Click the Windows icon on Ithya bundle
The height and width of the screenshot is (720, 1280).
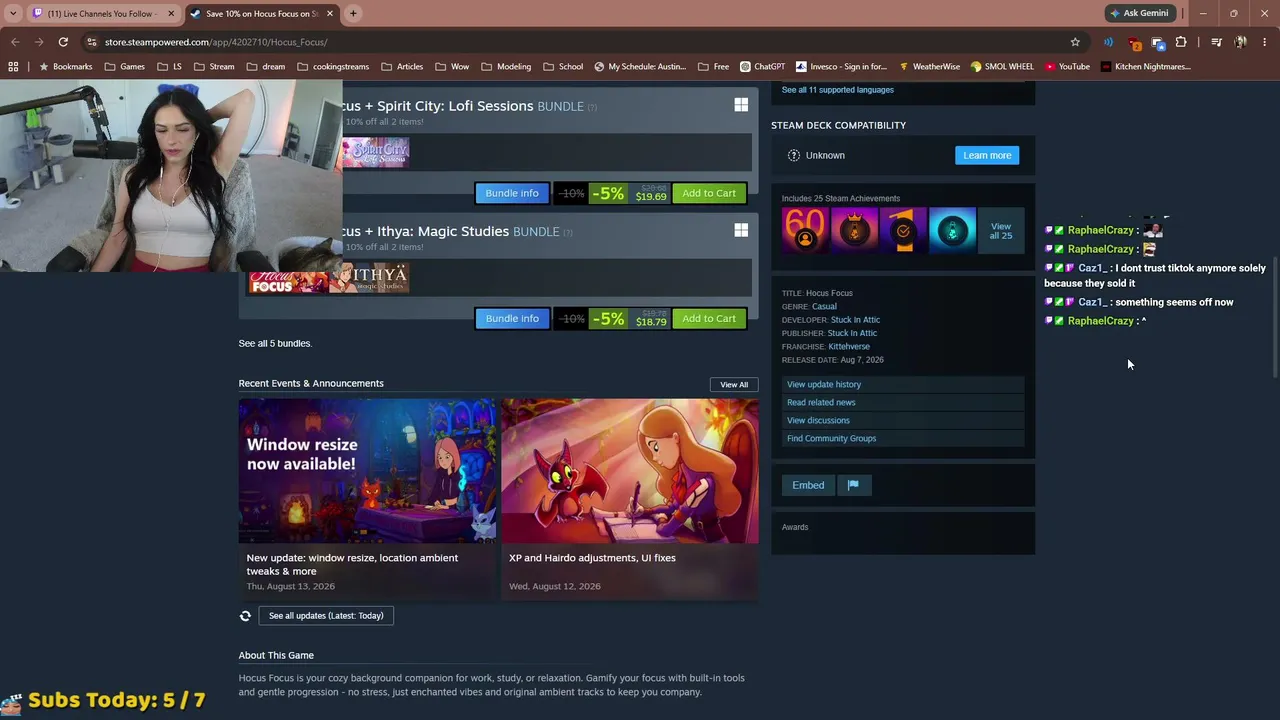click(741, 230)
